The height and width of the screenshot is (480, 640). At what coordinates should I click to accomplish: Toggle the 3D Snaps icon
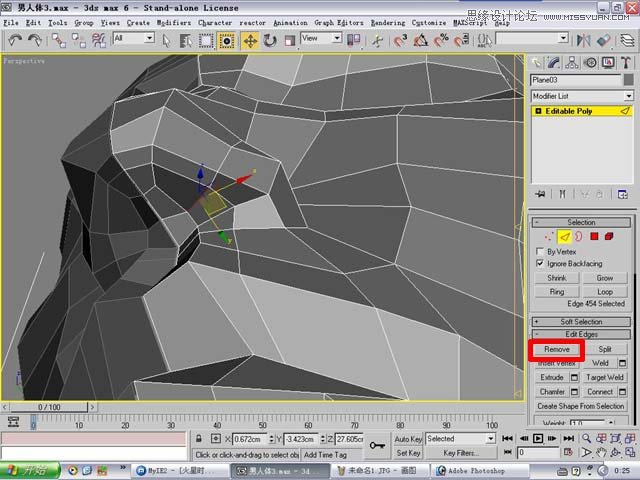point(400,40)
